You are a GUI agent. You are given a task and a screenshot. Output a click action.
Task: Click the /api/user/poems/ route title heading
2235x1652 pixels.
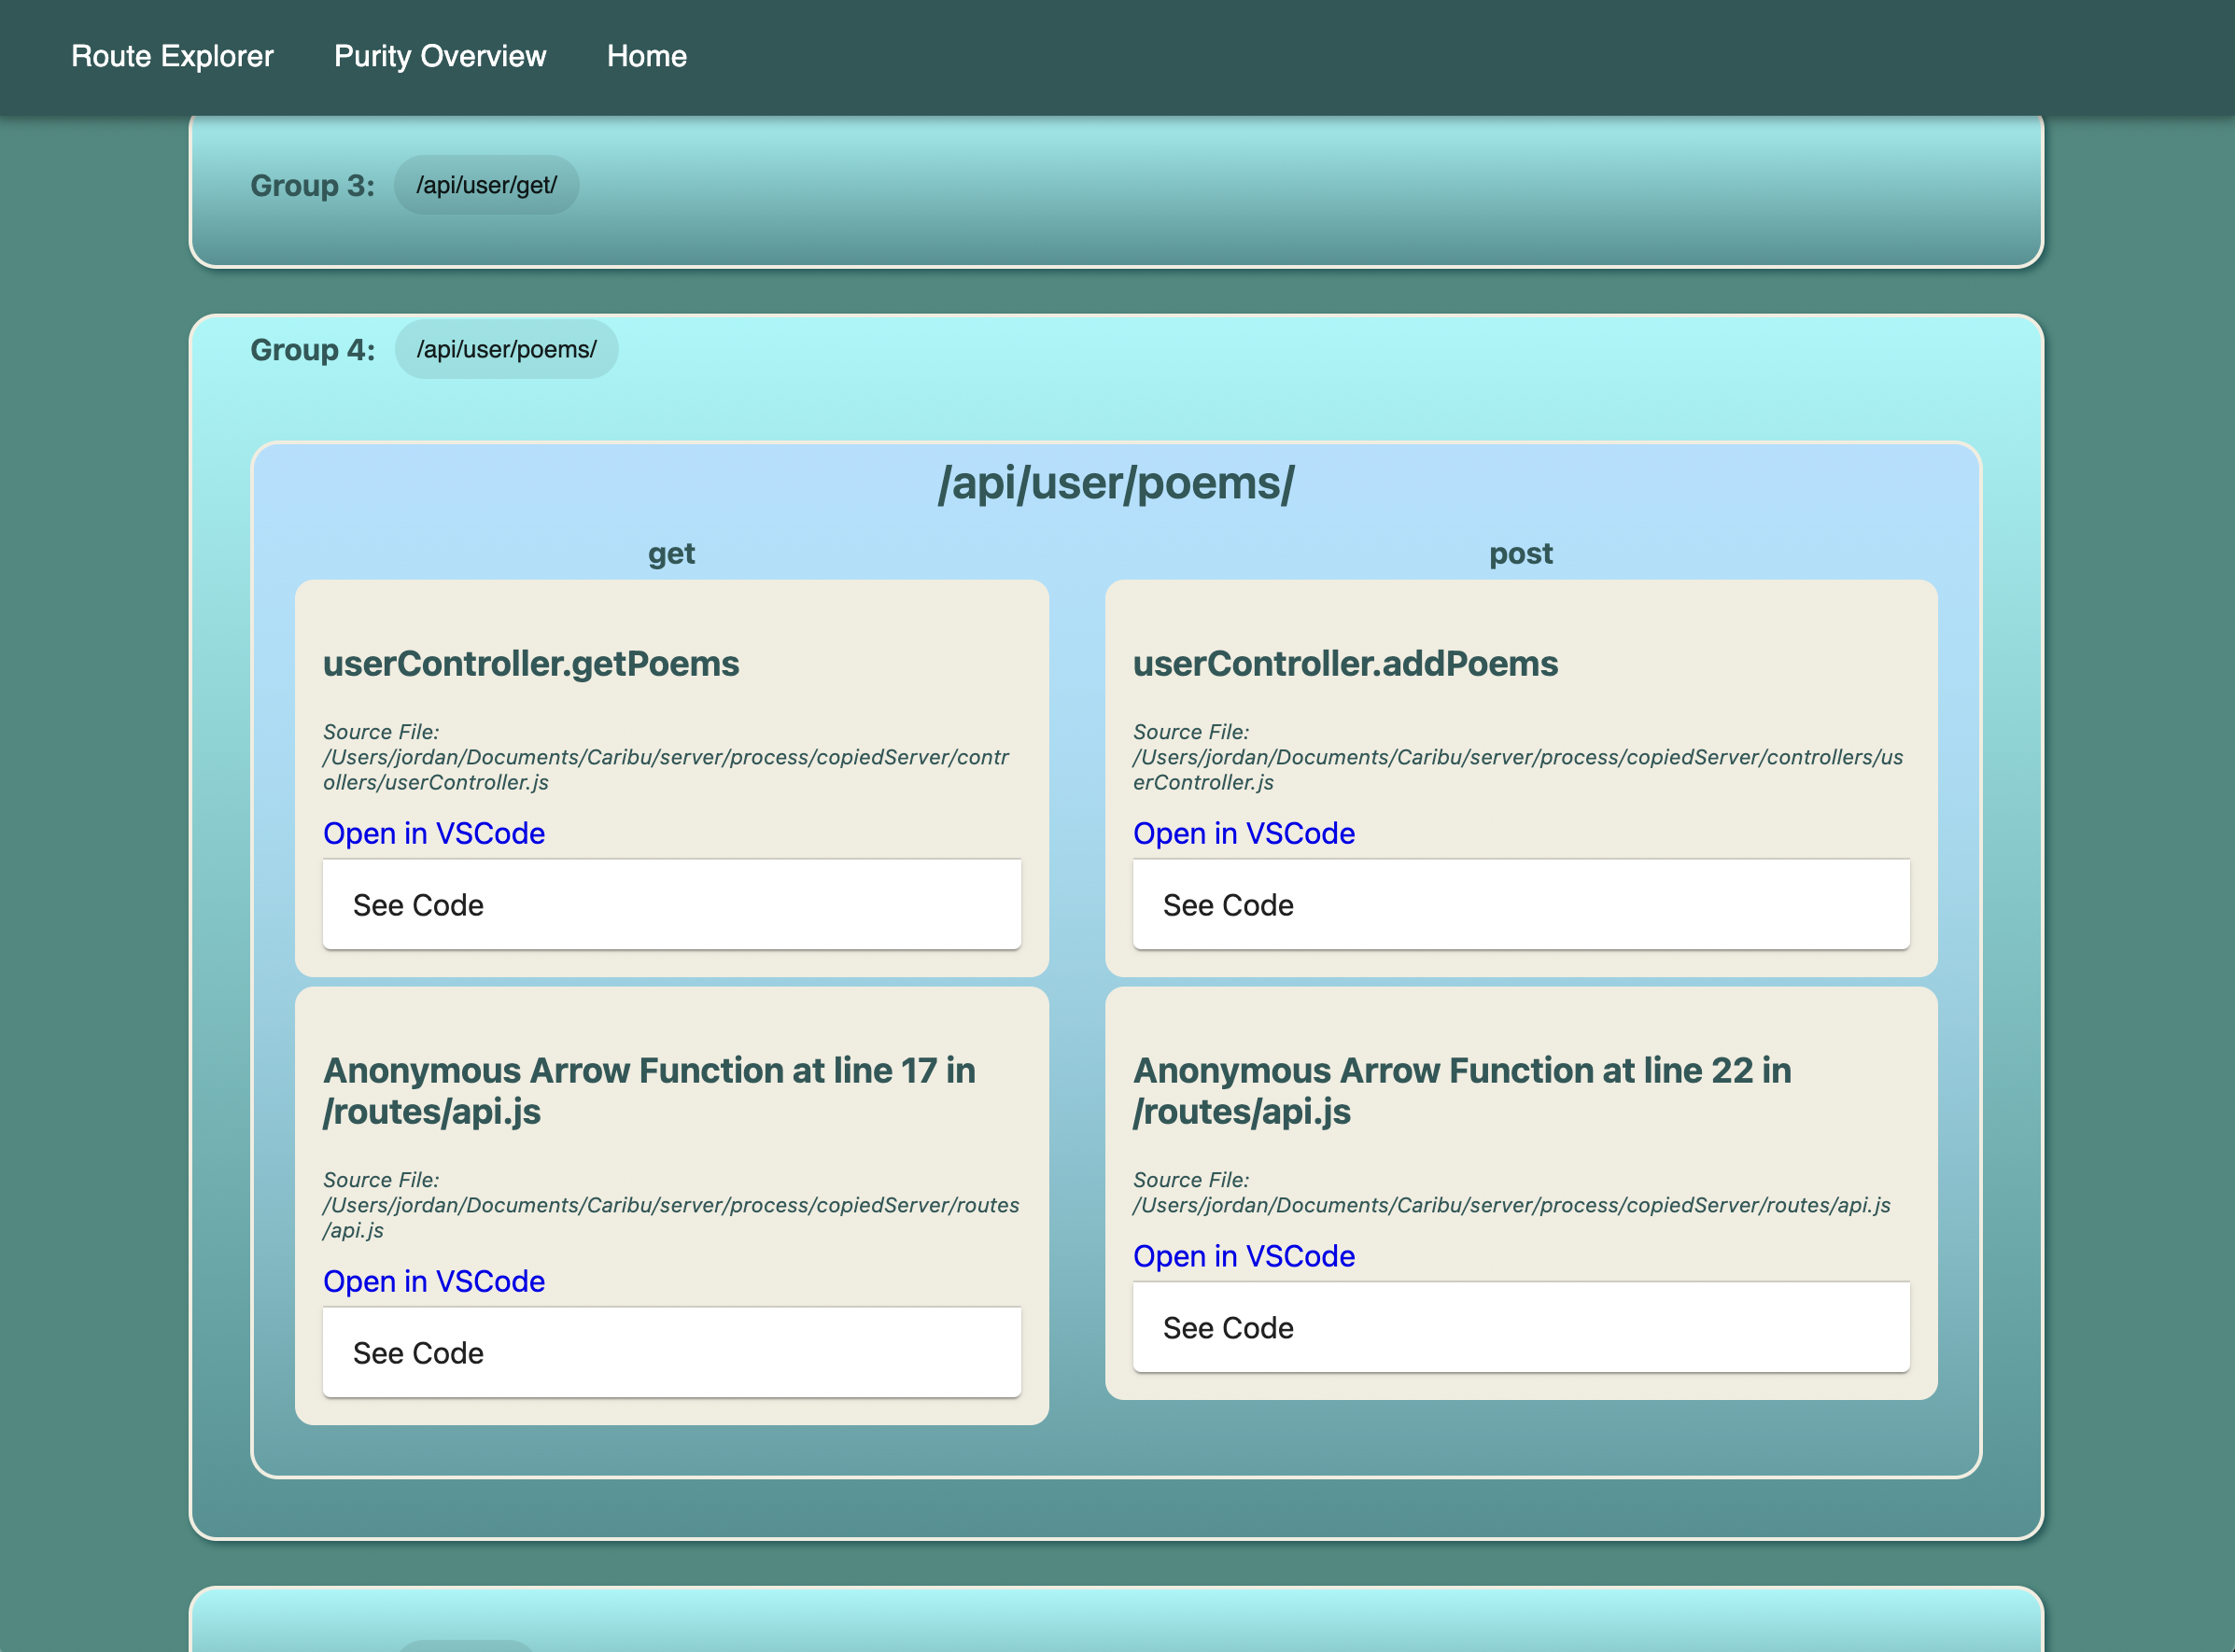[x=1116, y=483]
